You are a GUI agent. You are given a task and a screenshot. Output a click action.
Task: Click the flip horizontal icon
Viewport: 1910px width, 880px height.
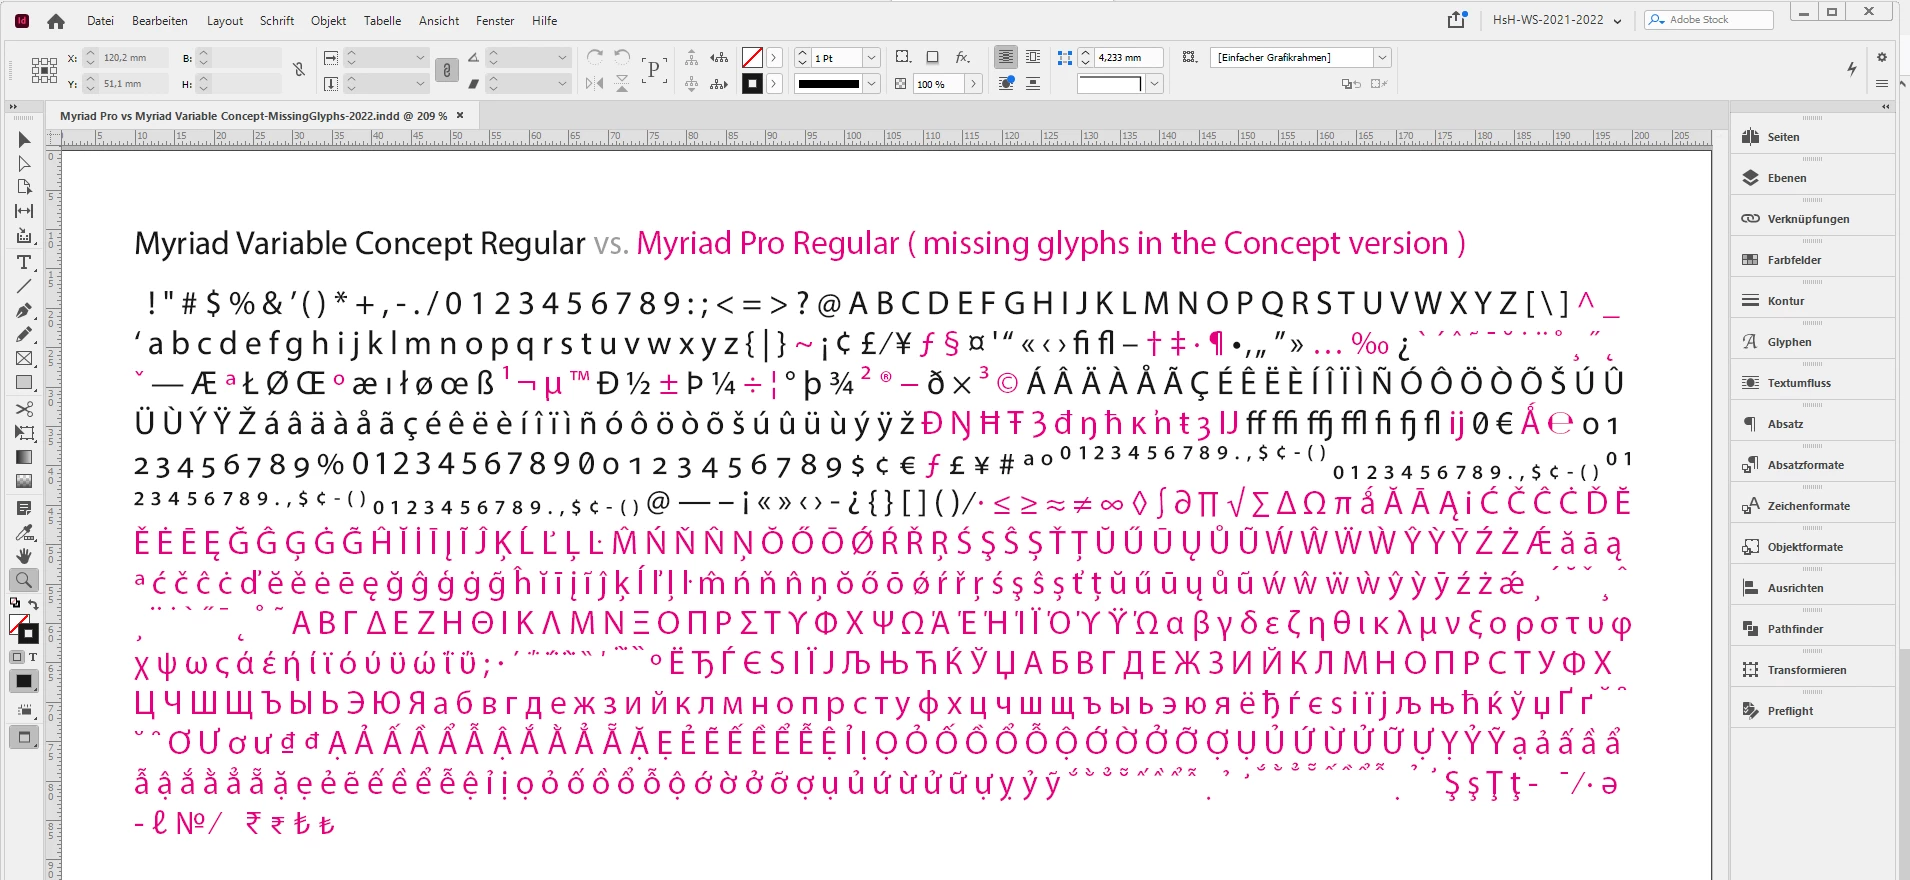click(x=595, y=84)
